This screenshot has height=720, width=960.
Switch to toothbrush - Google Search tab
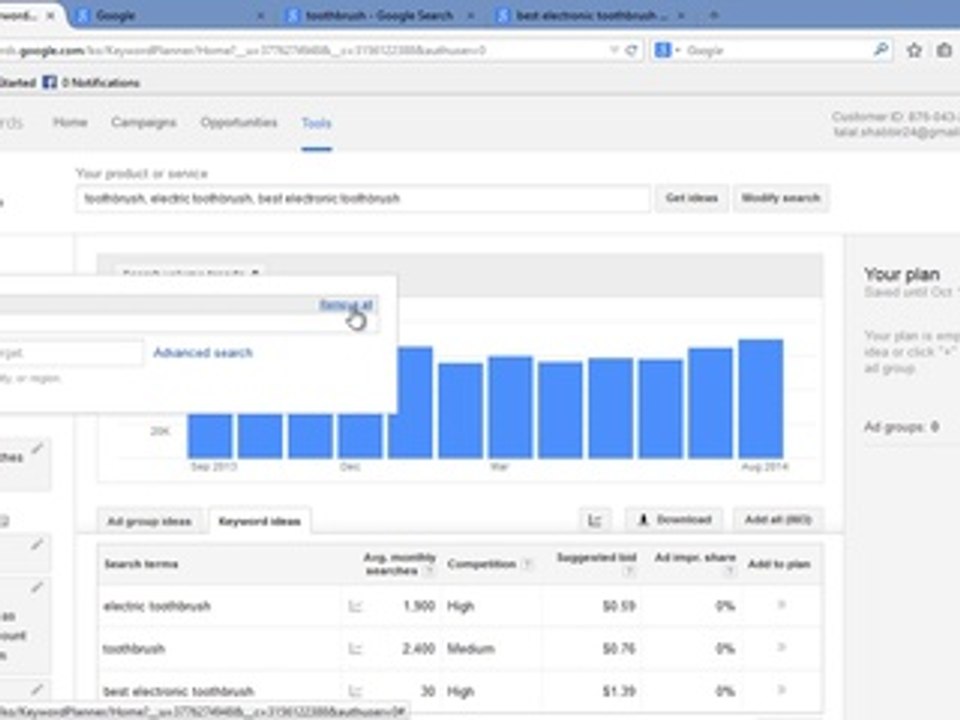point(380,15)
